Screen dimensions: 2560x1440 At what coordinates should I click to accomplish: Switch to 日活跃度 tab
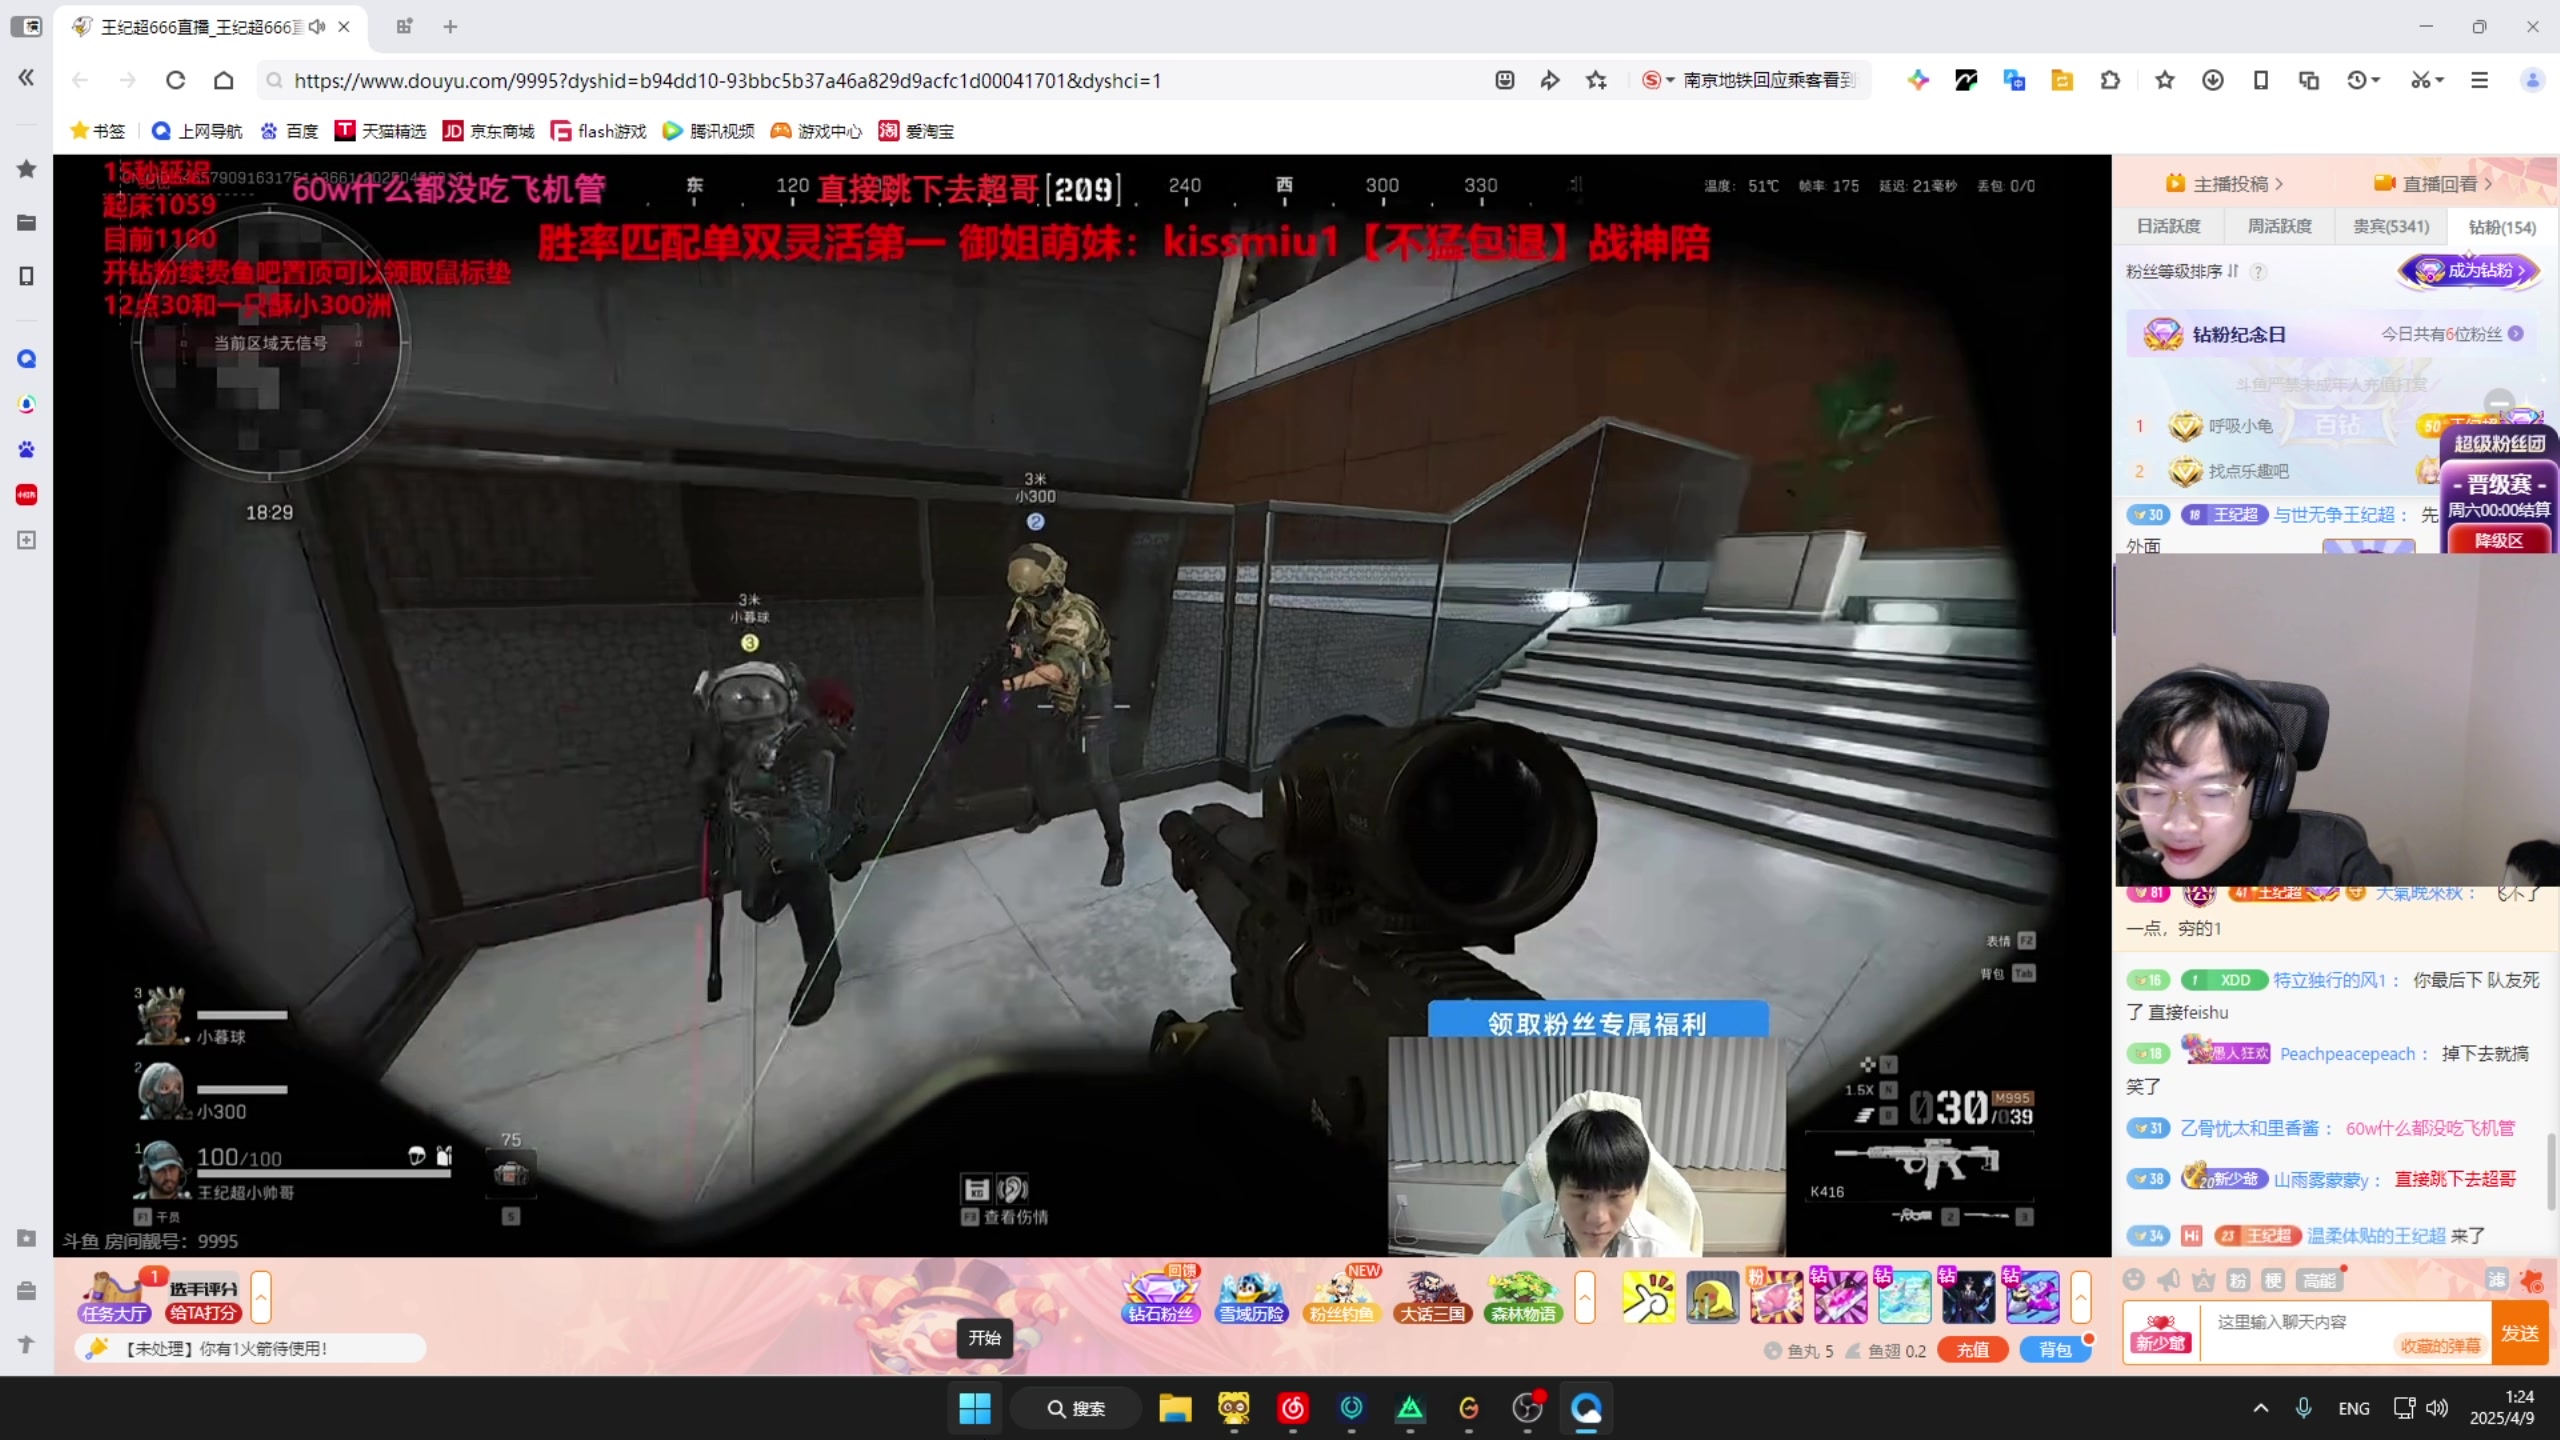2168,227
